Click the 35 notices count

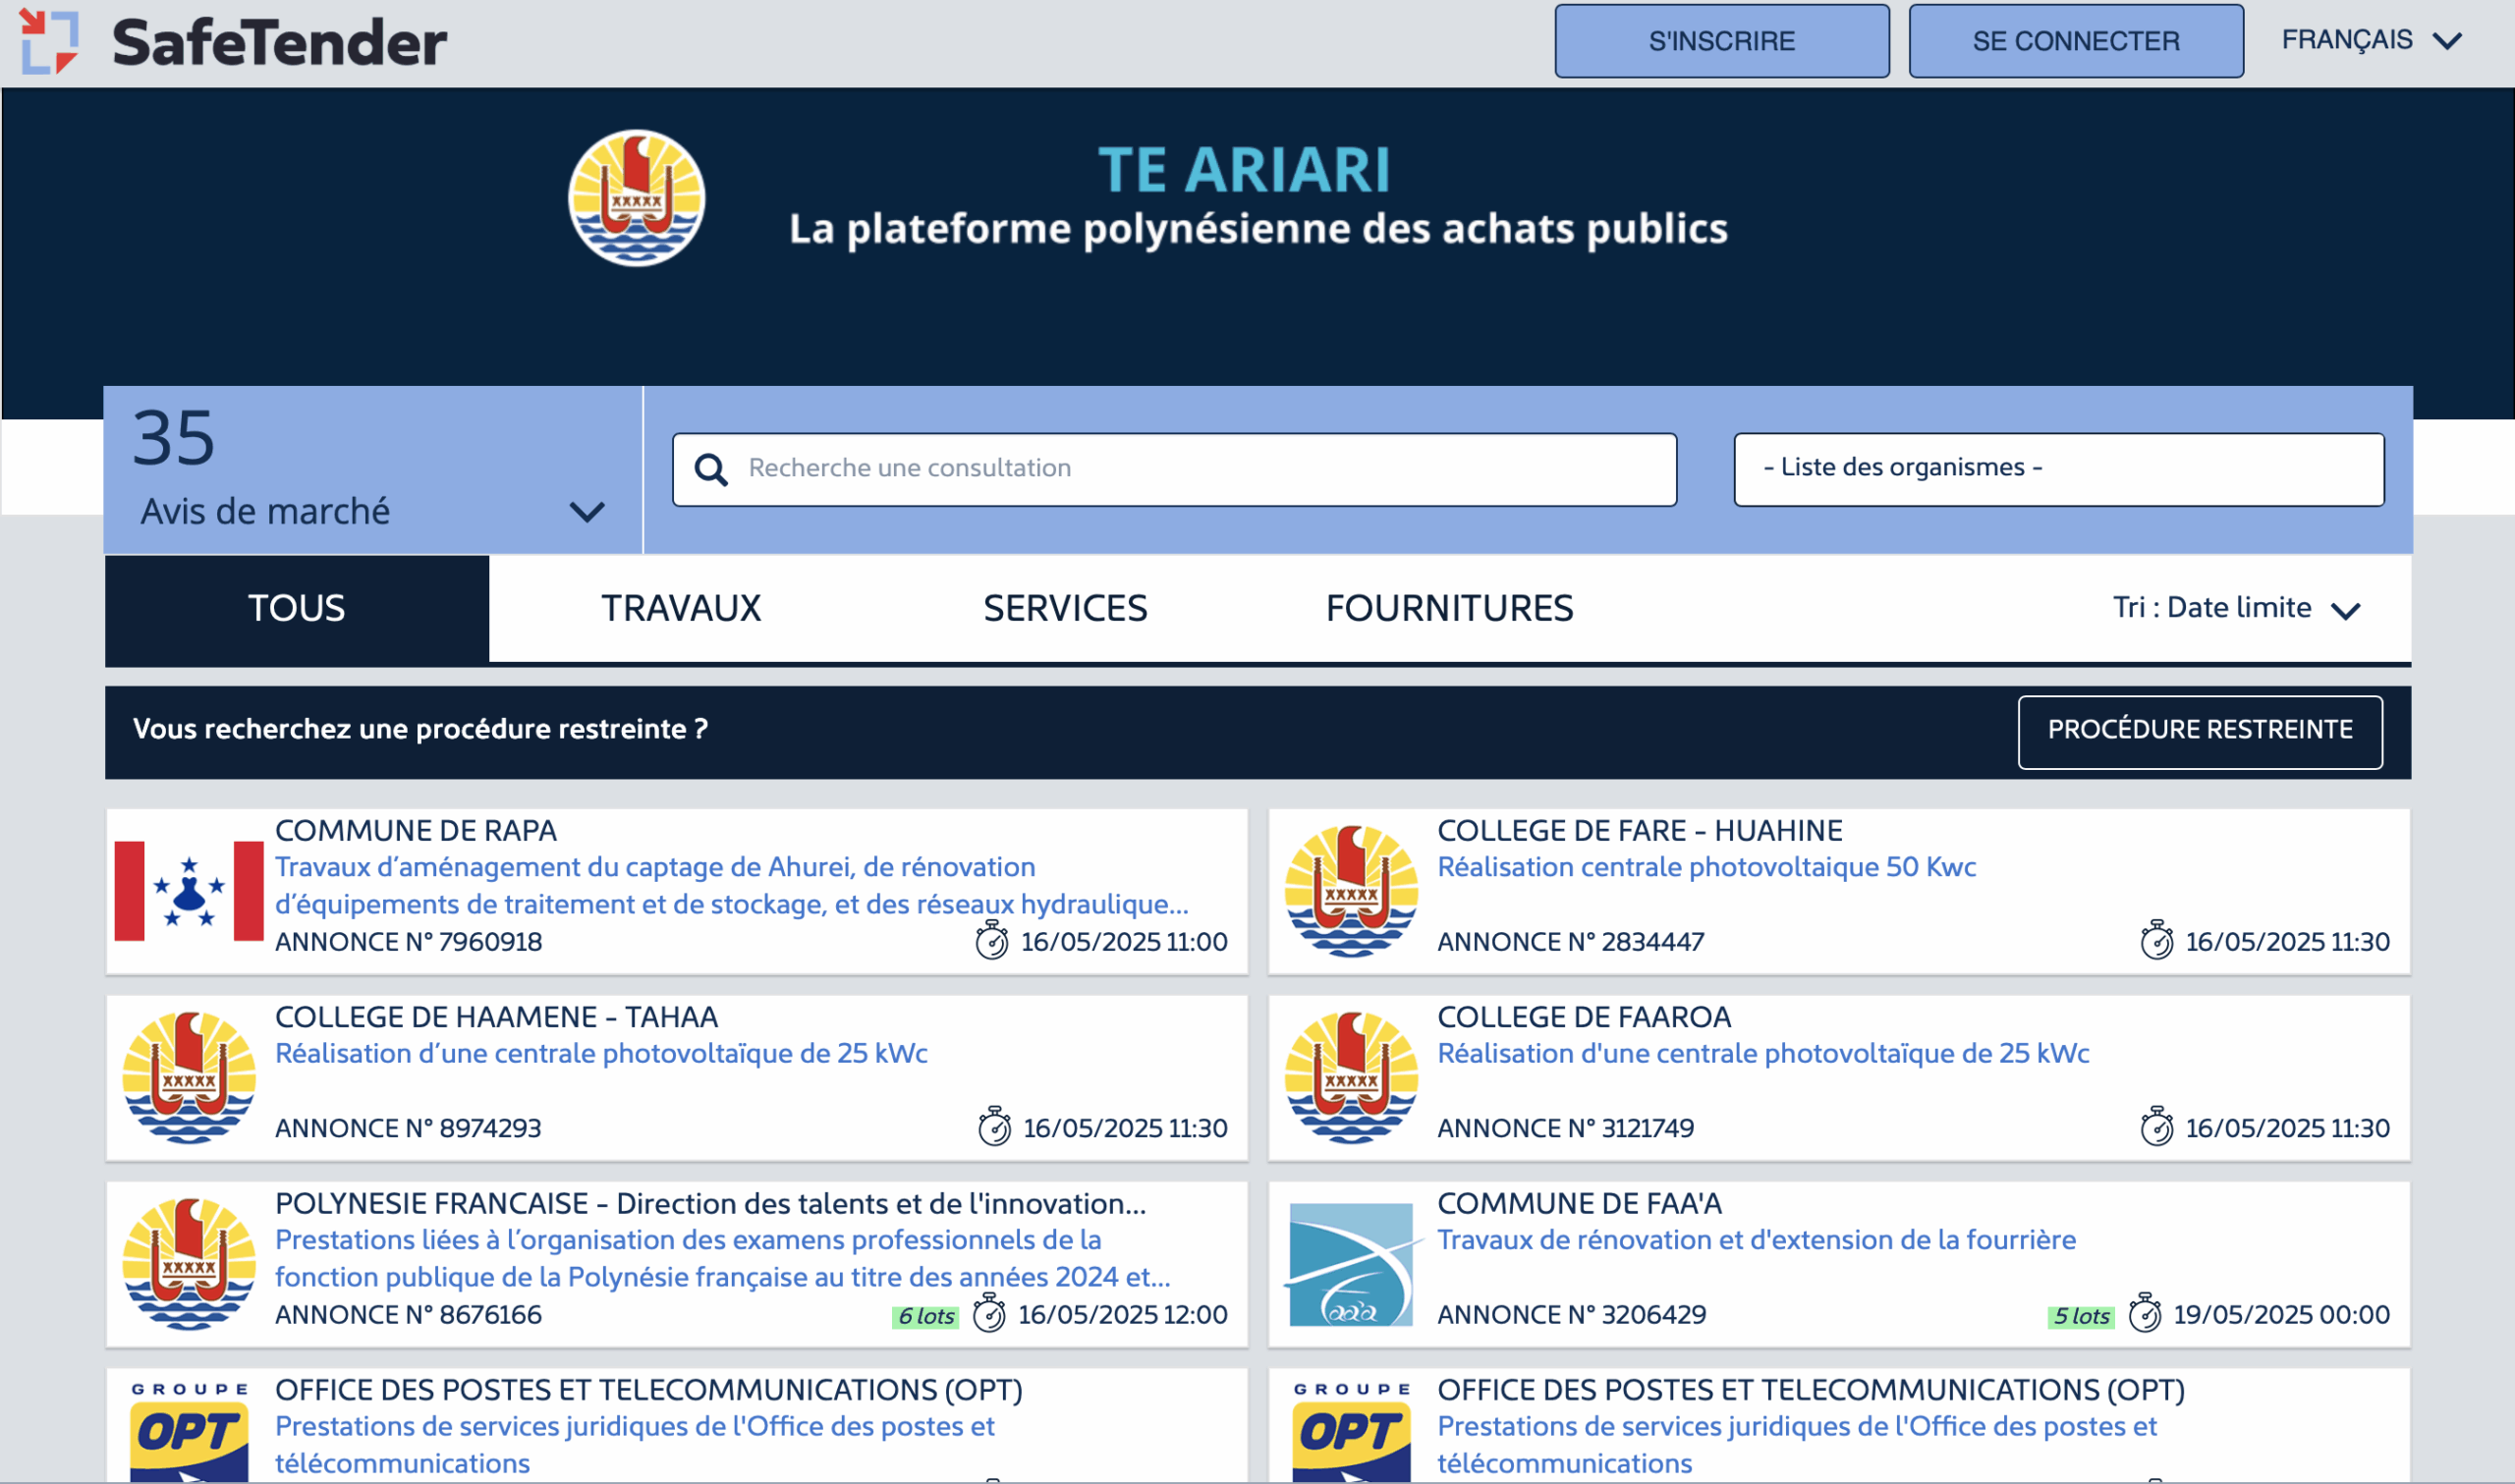[x=174, y=438]
